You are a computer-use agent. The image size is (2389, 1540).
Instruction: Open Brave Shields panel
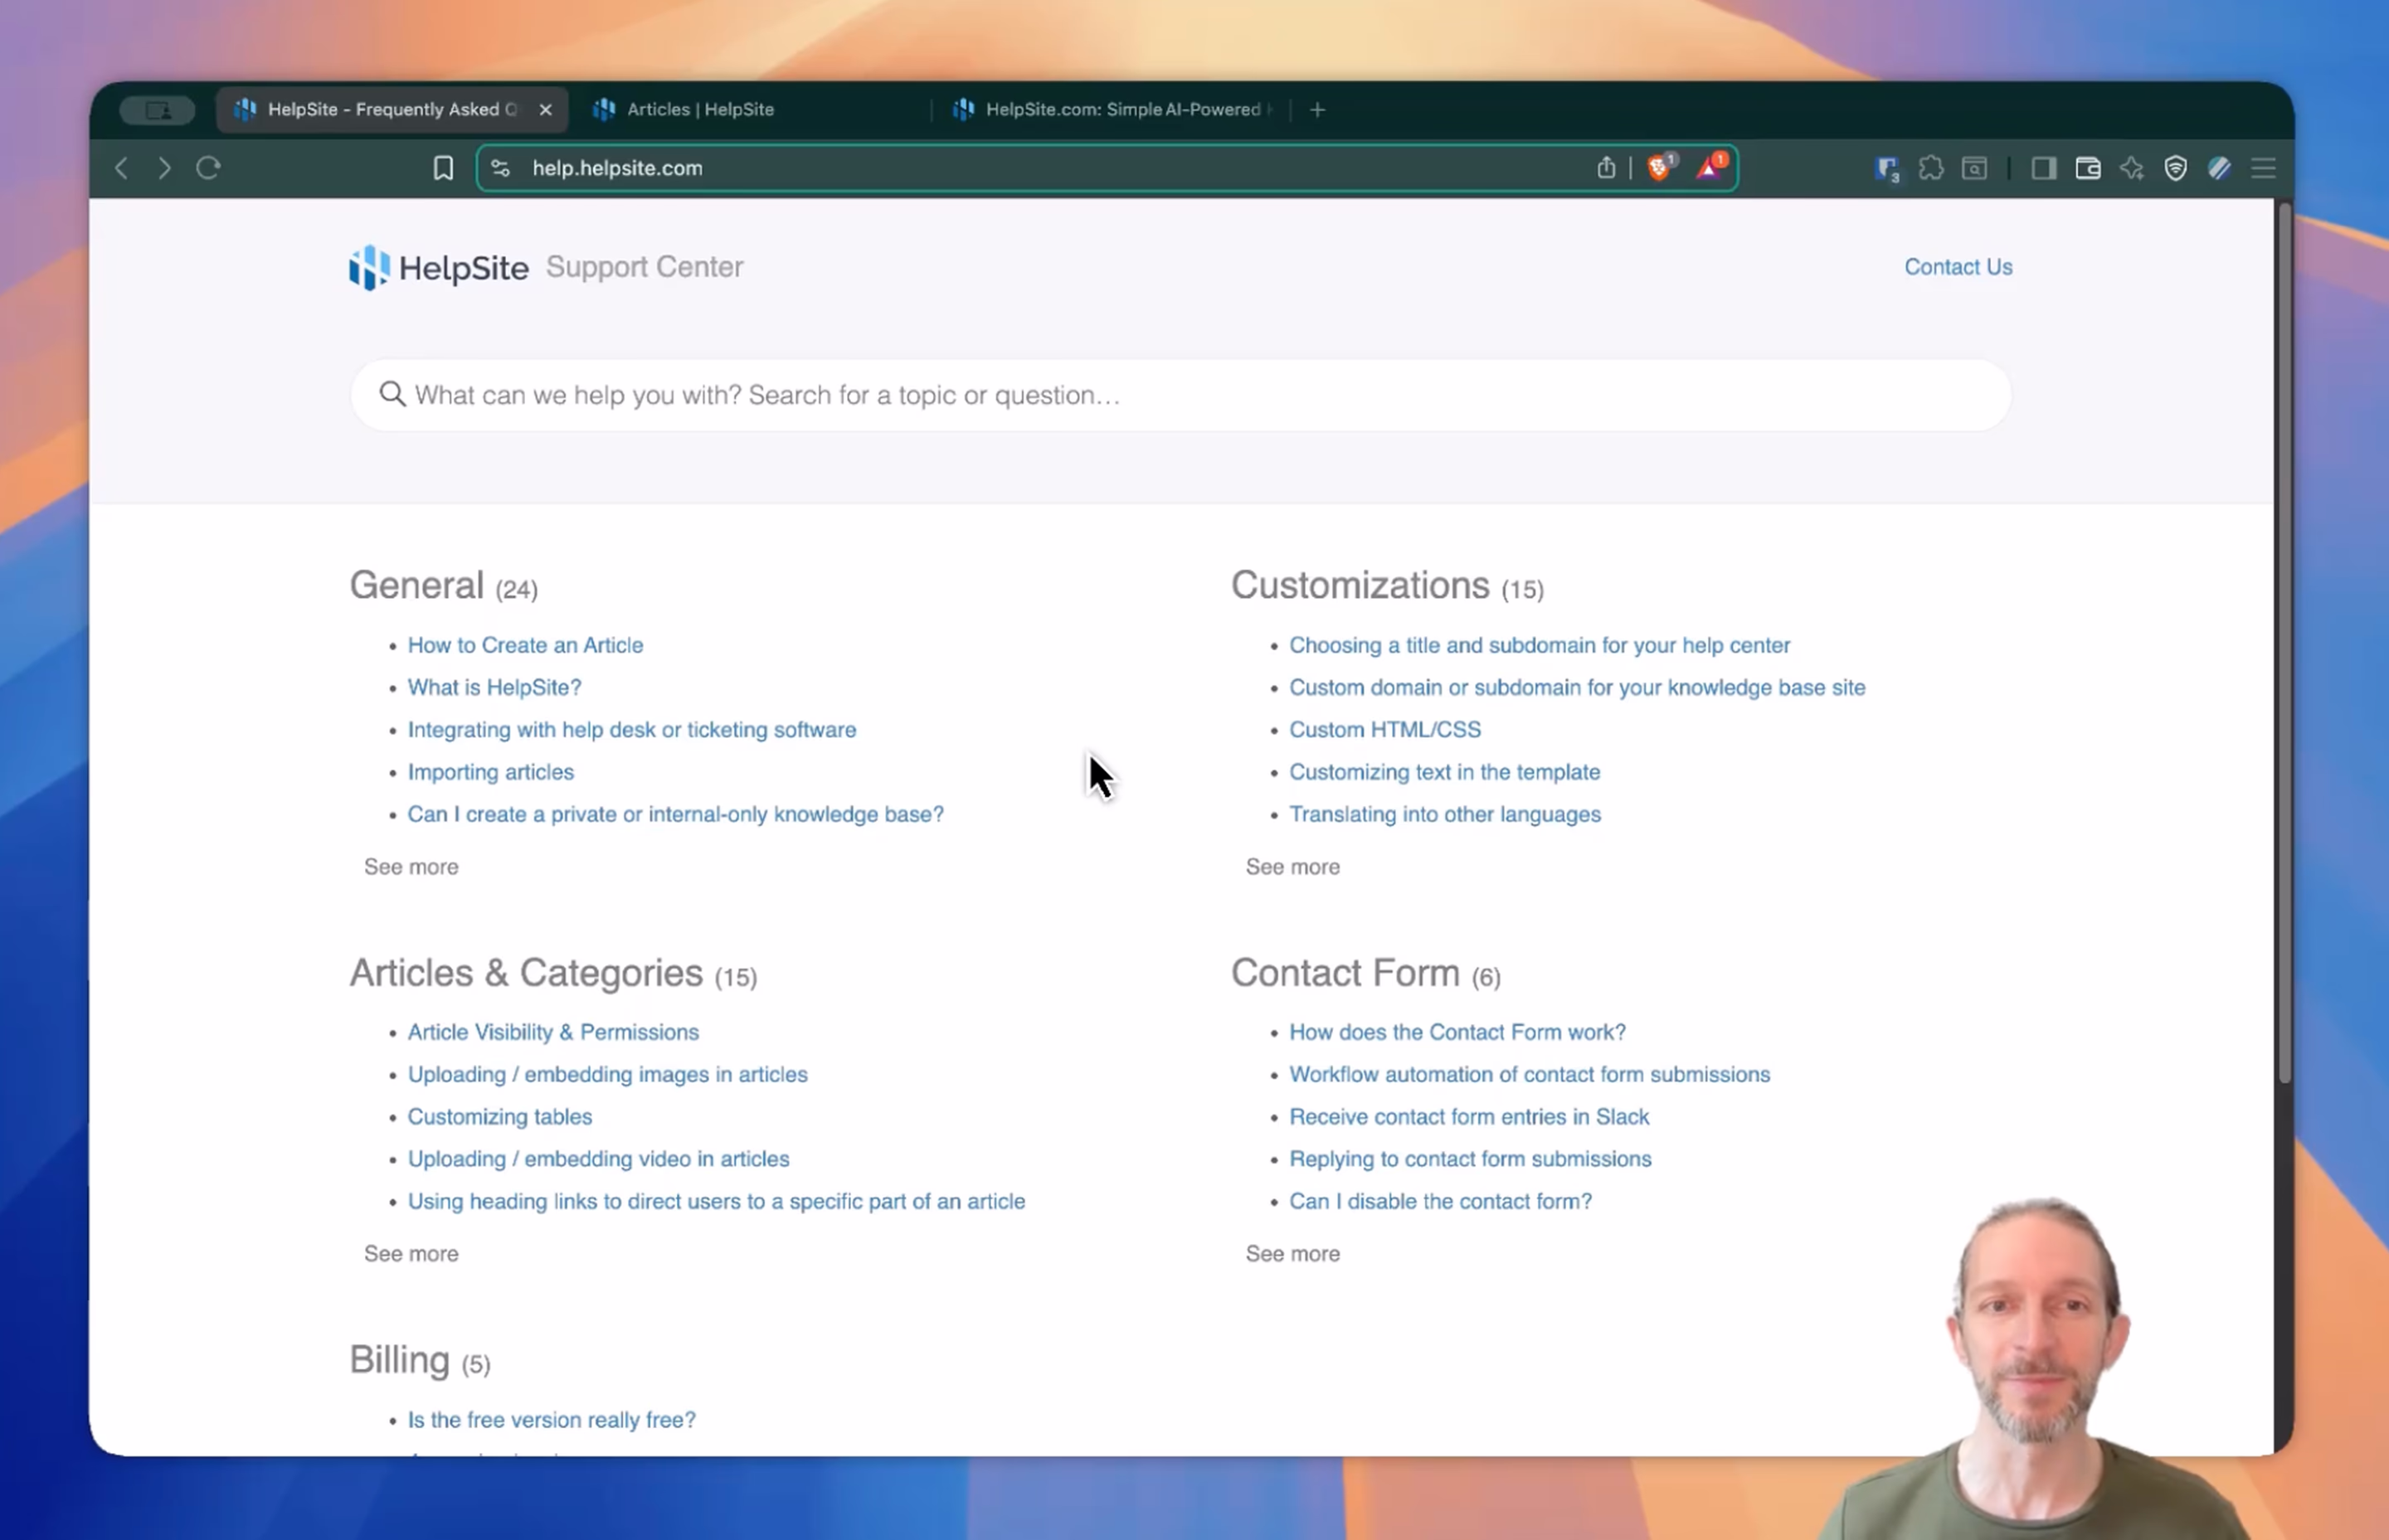(x=1659, y=167)
